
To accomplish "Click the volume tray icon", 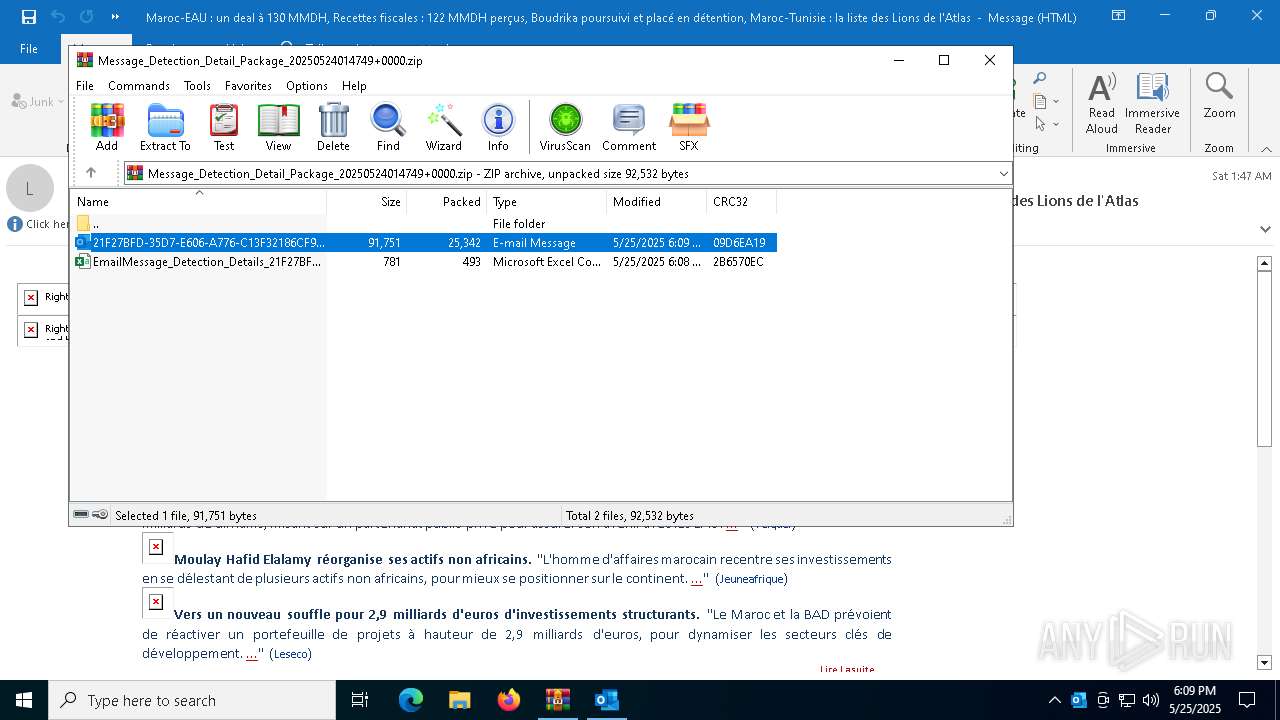I will tap(1150, 700).
